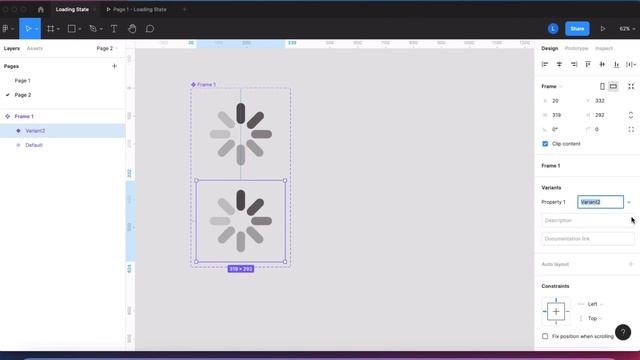
Task: Switch to the Inspect tab
Action: coord(604,48)
